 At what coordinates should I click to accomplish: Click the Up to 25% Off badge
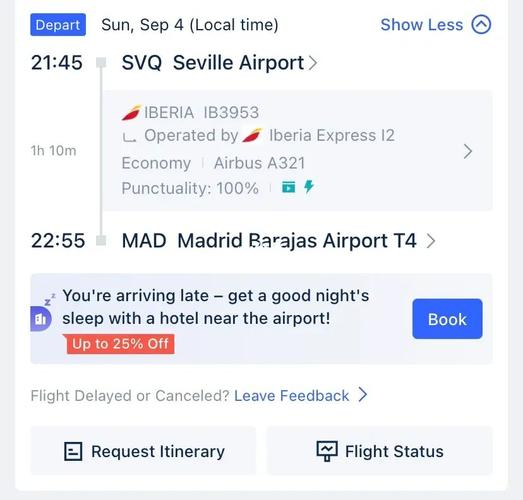coord(119,344)
